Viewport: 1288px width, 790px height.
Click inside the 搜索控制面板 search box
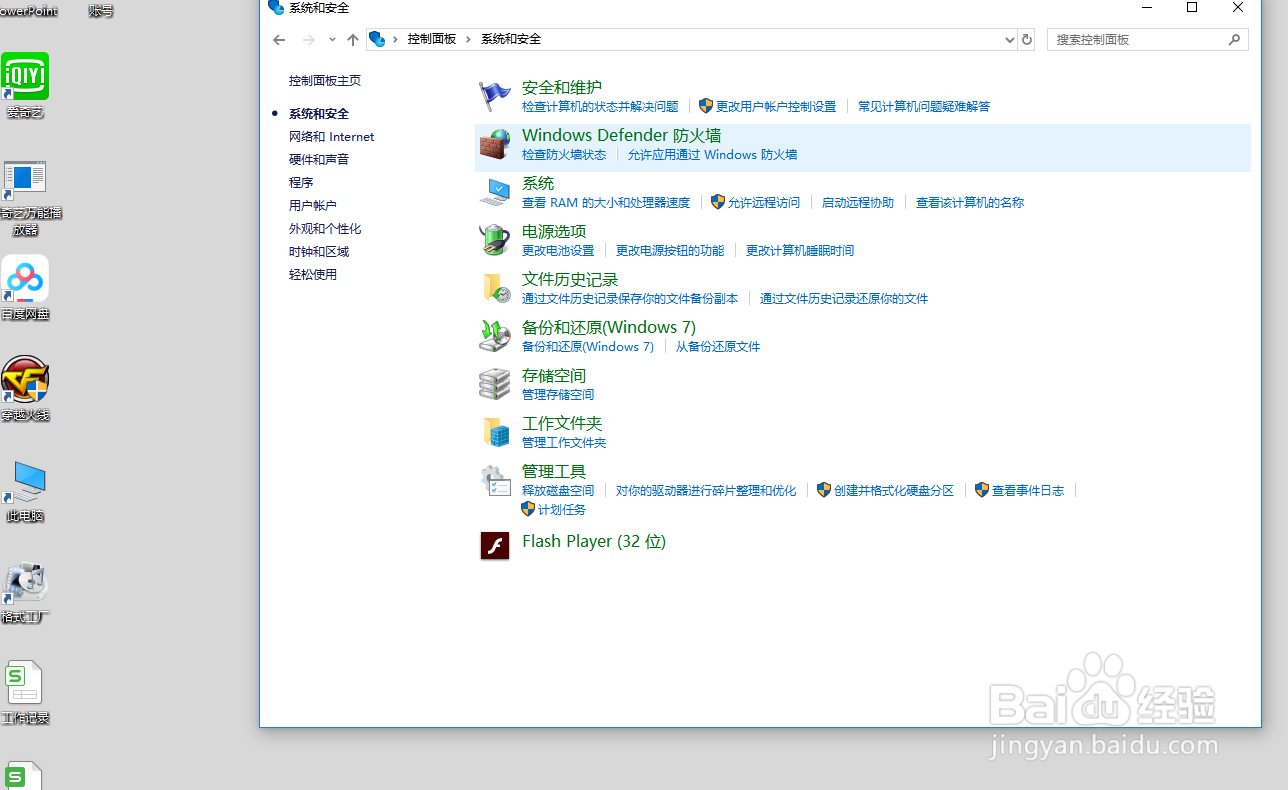pos(1140,39)
